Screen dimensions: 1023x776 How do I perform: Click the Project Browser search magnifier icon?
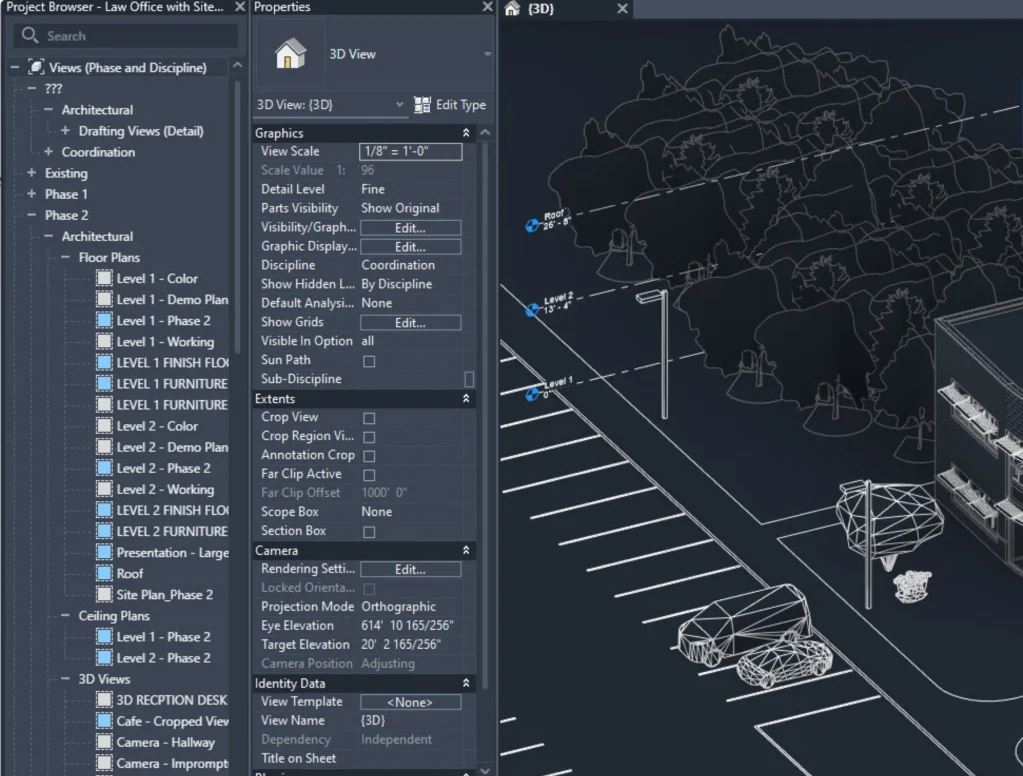pyautogui.click(x=29, y=35)
